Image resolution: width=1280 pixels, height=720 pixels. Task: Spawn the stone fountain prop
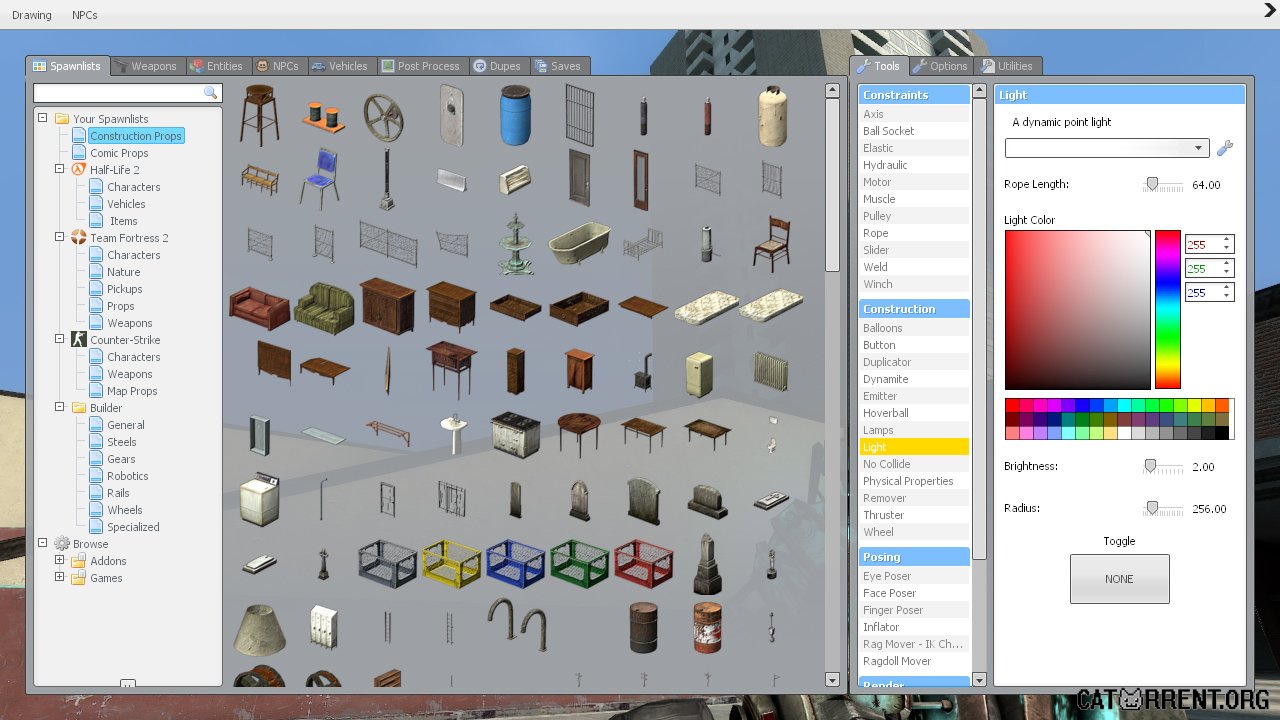[515, 243]
